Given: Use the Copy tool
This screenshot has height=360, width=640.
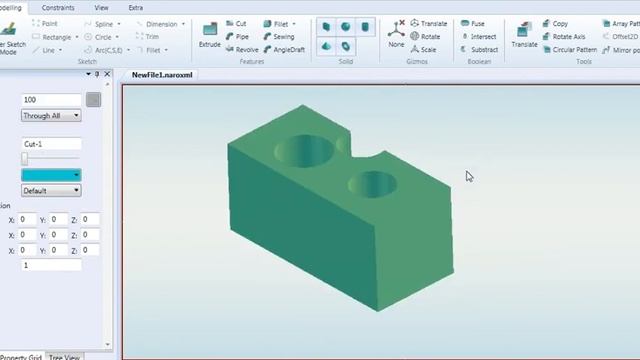Looking at the screenshot, I should click(555, 24).
